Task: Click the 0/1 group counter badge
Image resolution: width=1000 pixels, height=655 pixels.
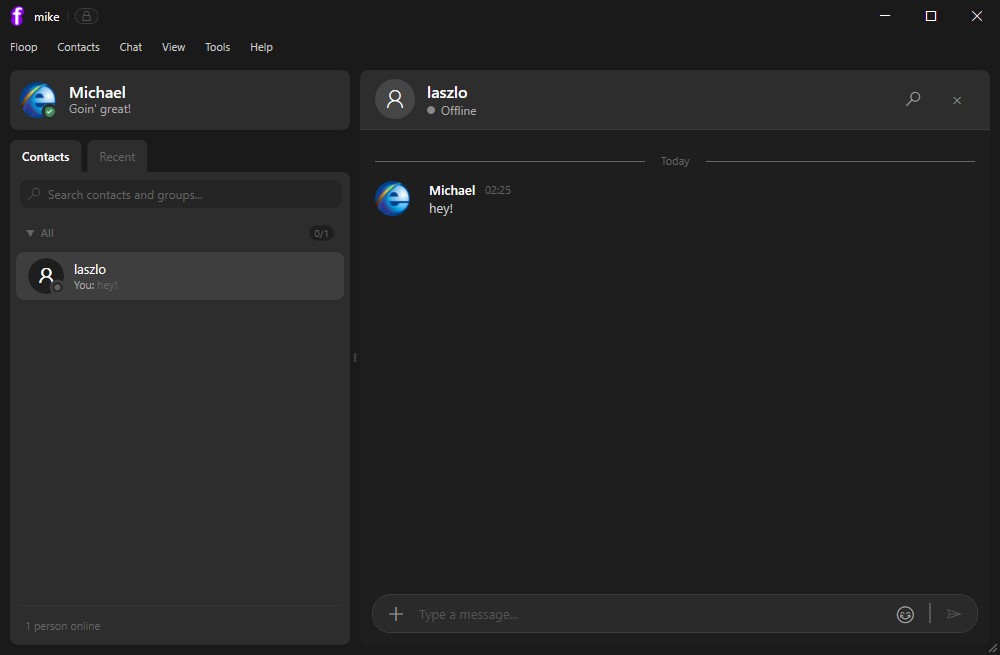Action: click(321, 233)
